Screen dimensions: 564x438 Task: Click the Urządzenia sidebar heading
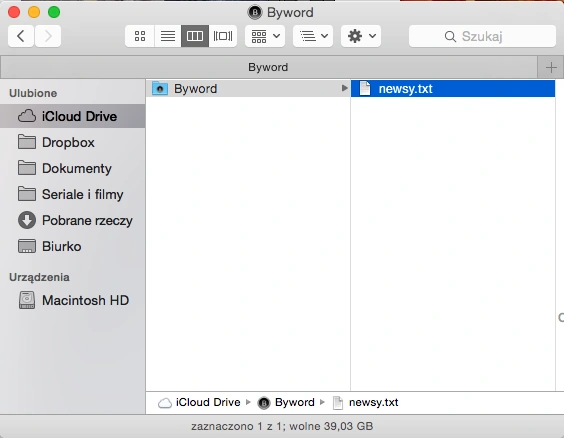point(40,277)
